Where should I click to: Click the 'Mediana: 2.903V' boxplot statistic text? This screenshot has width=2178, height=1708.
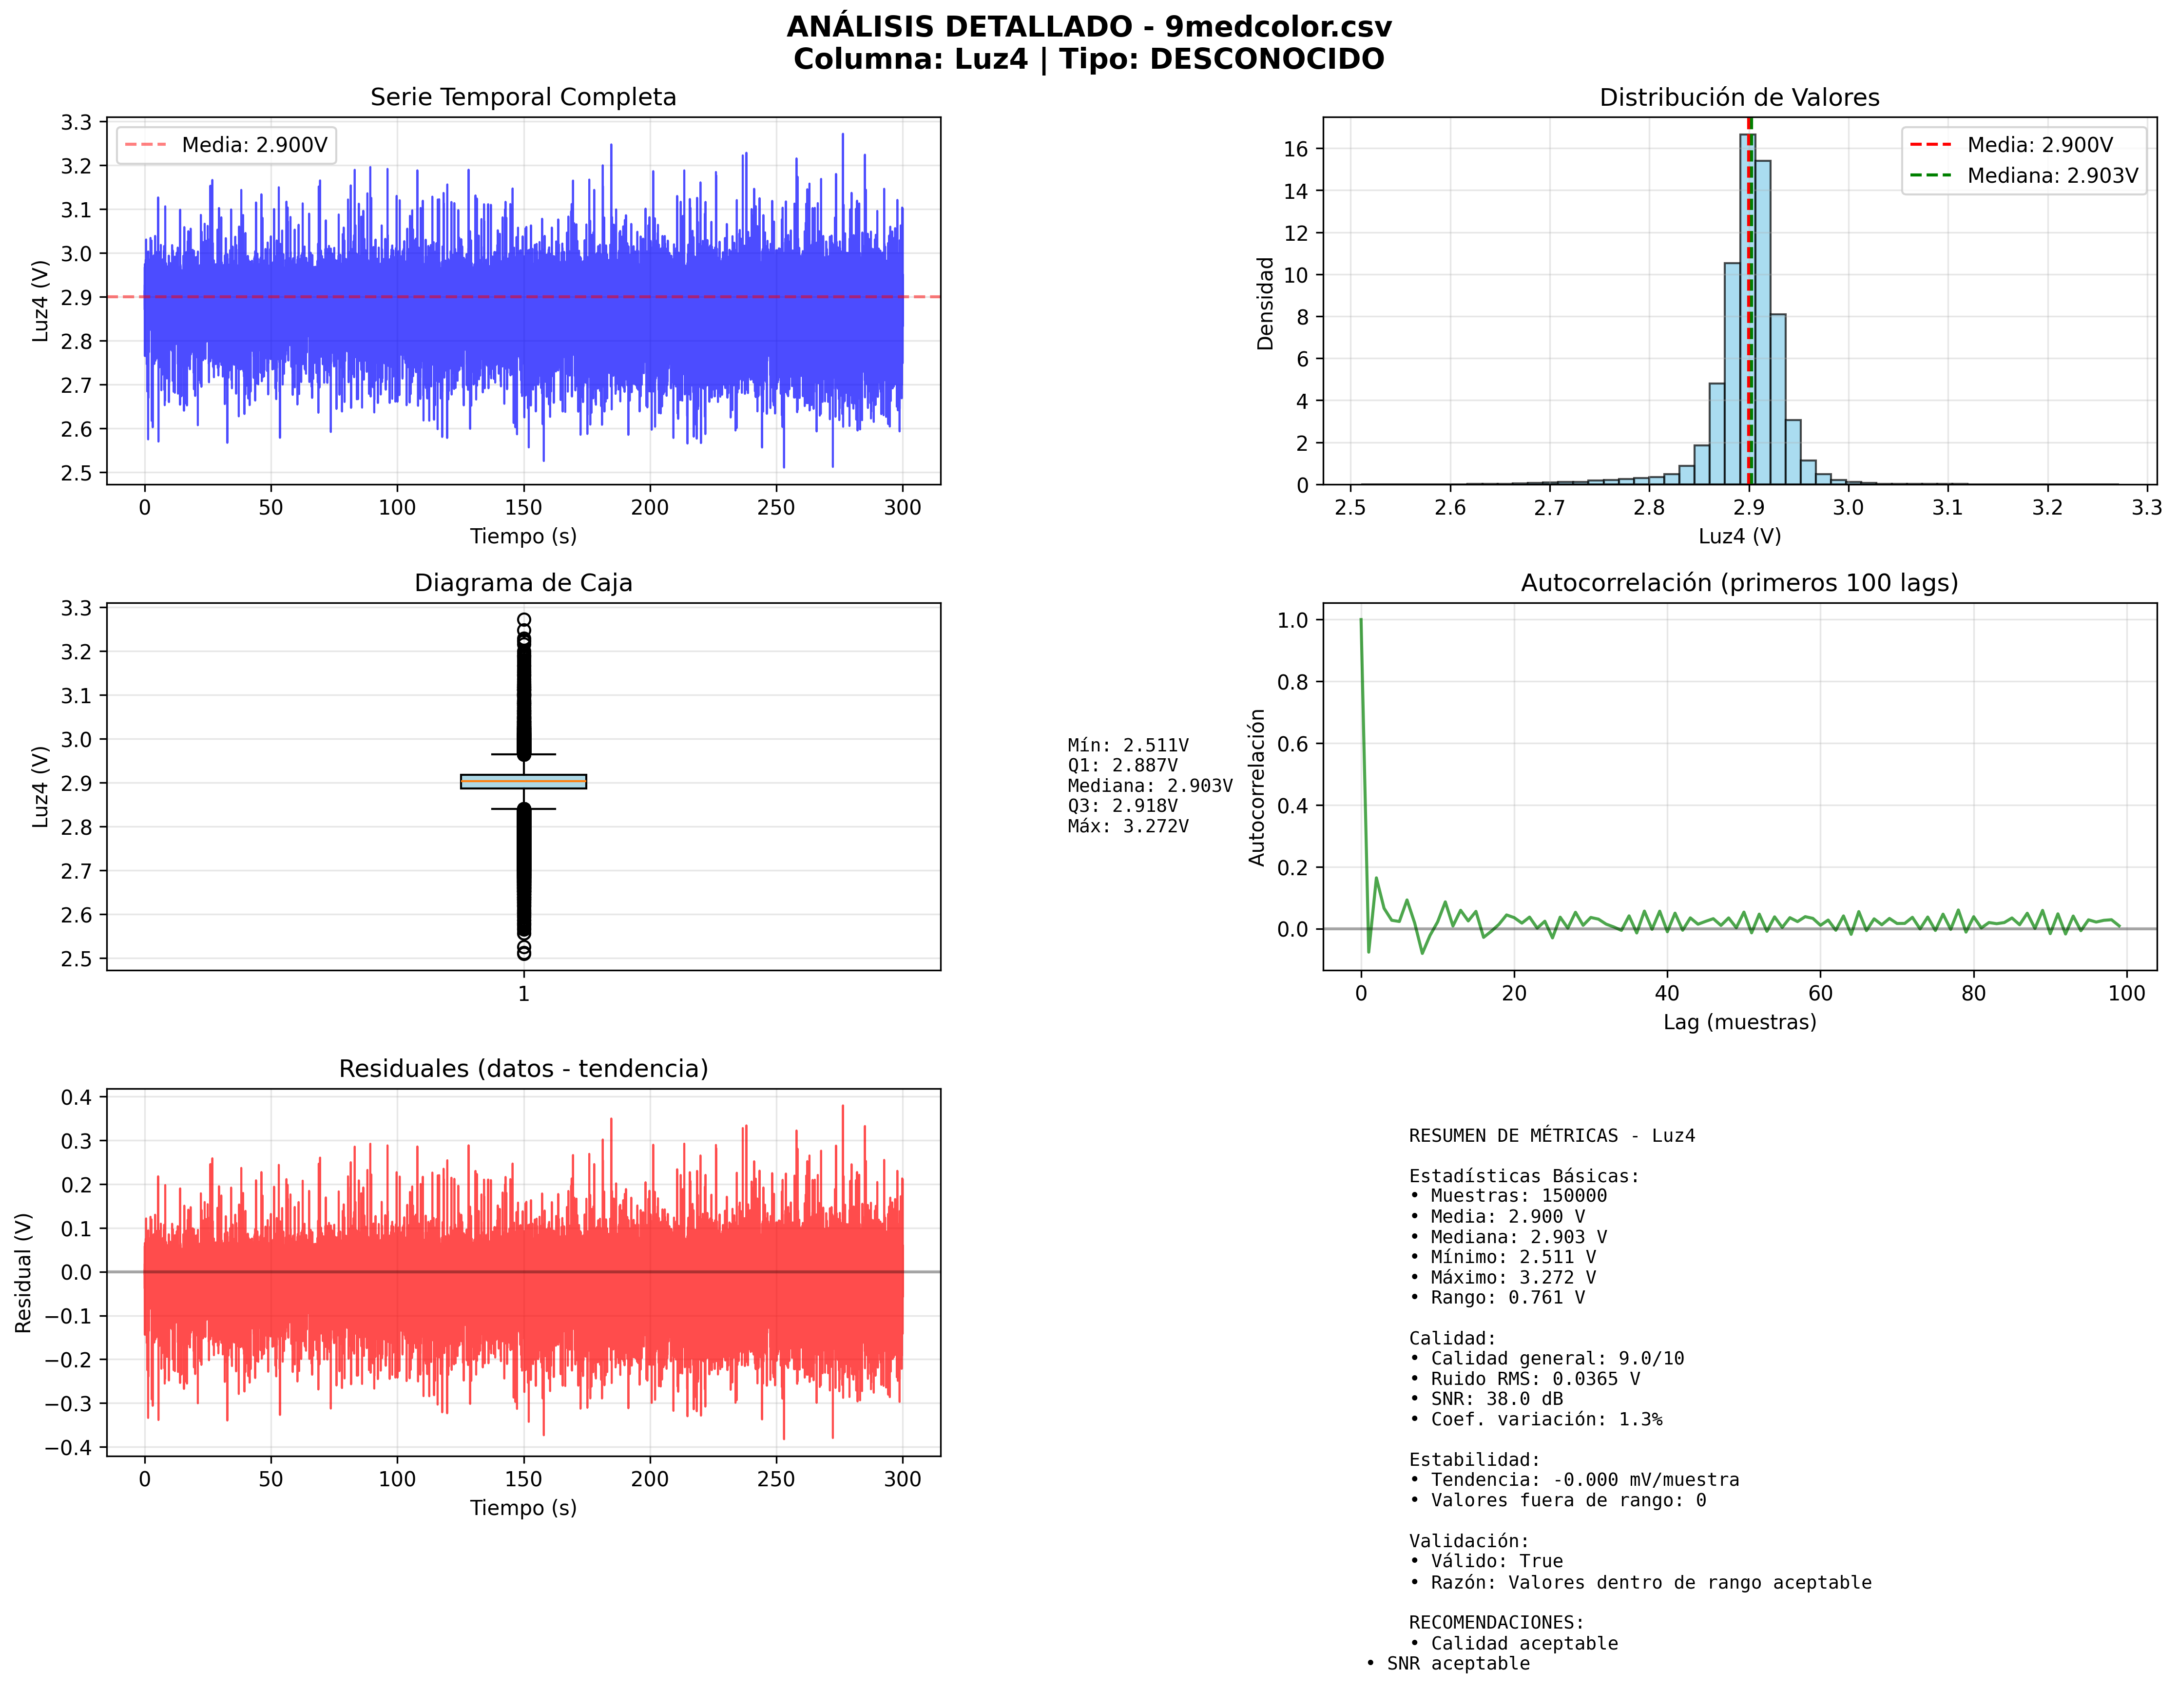click(1149, 786)
